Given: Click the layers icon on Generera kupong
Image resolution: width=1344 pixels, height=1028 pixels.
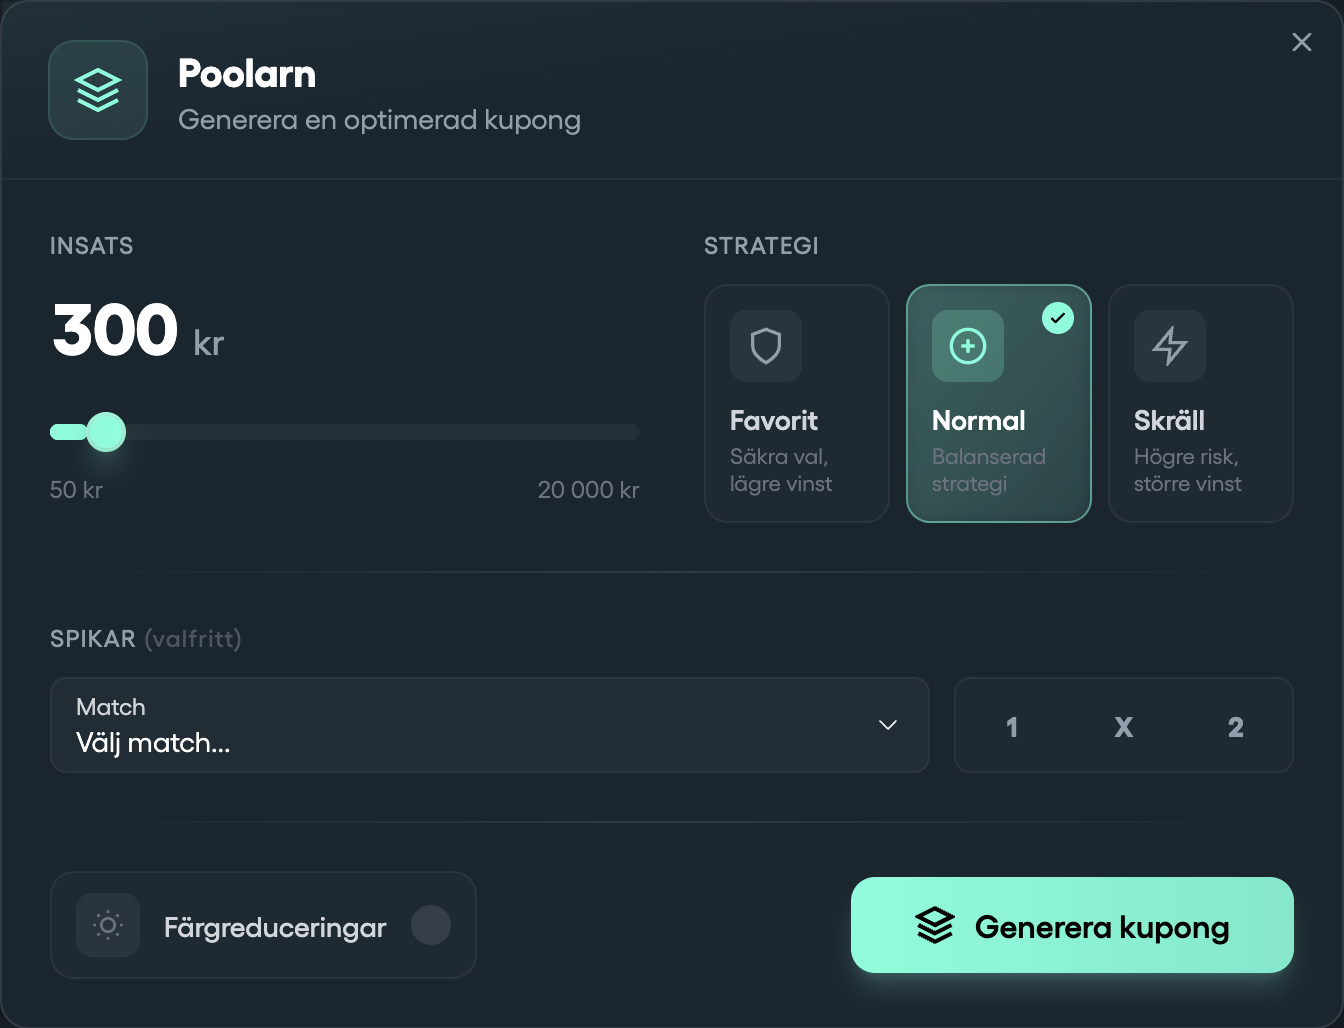Looking at the screenshot, I should [x=935, y=925].
